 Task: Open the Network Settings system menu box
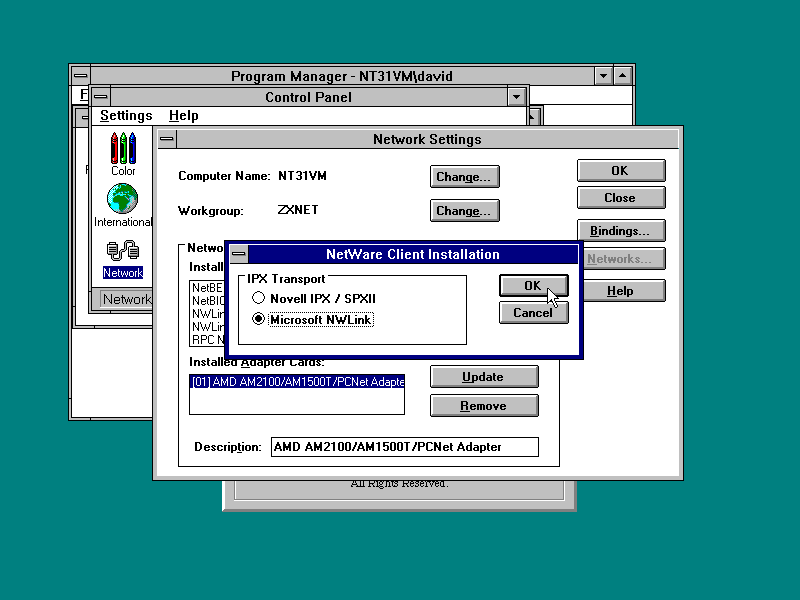click(x=167, y=139)
